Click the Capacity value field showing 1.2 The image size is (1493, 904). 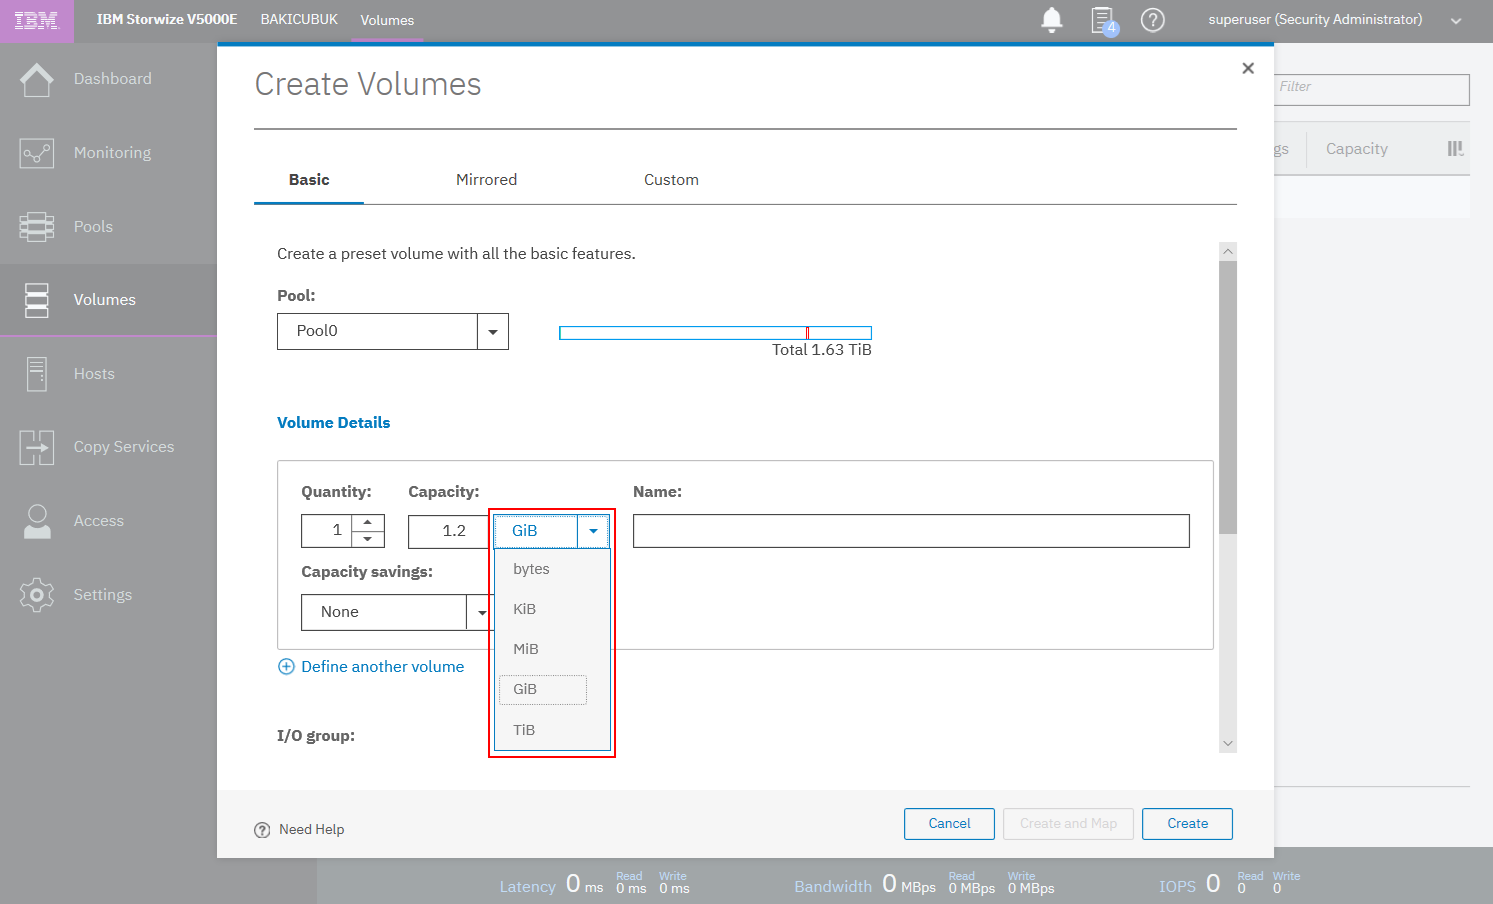pos(450,531)
